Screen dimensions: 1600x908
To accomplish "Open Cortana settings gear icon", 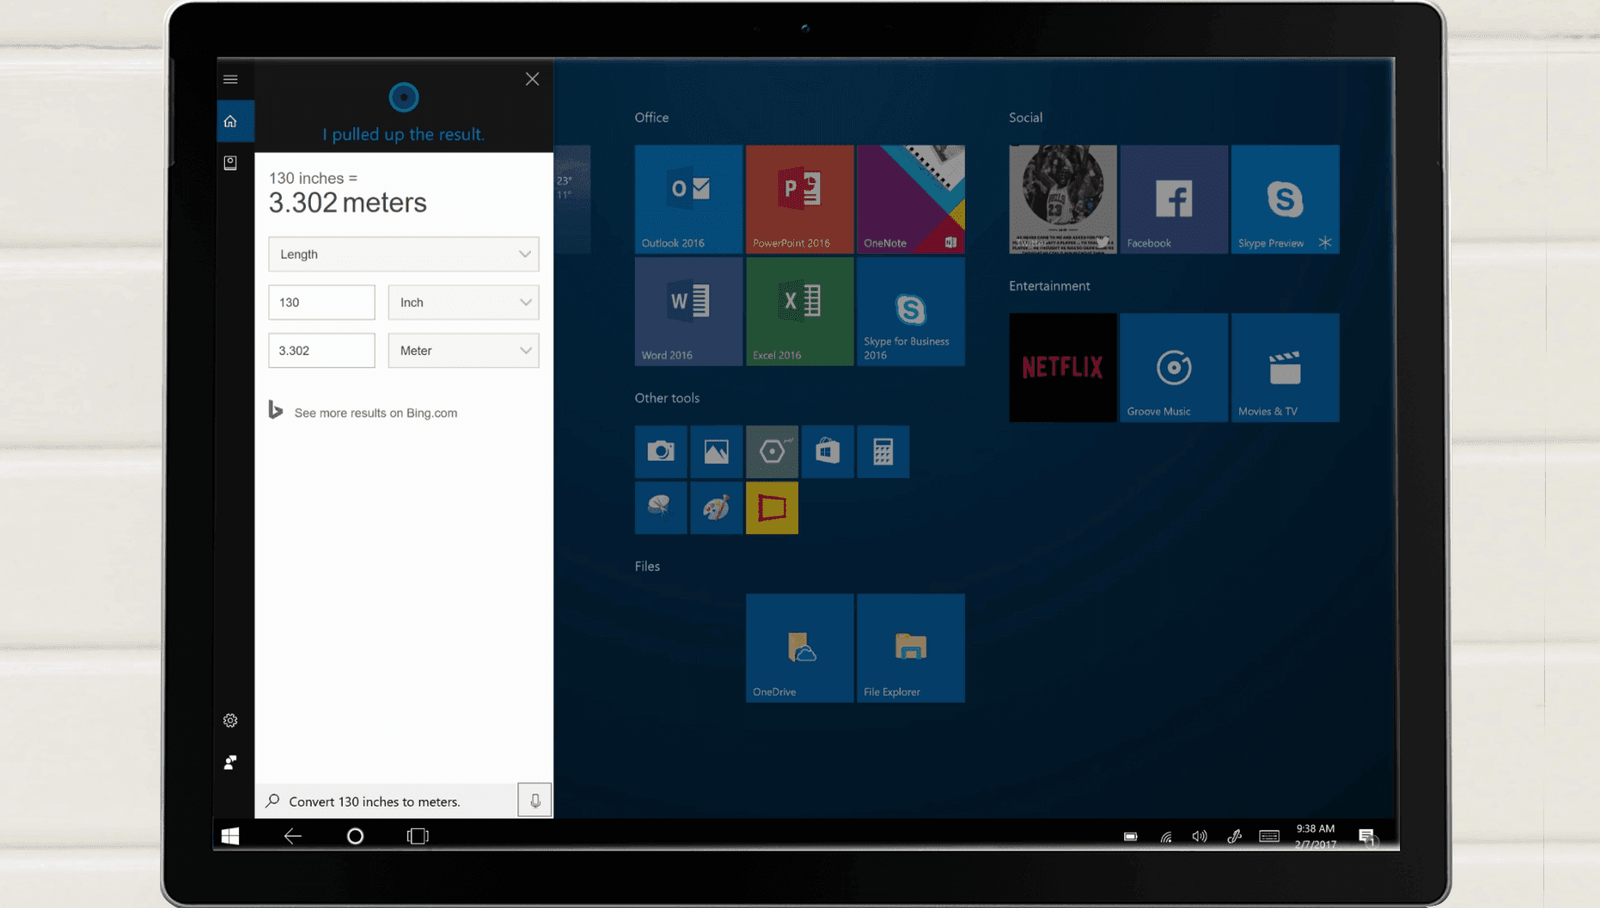I will [230, 721].
